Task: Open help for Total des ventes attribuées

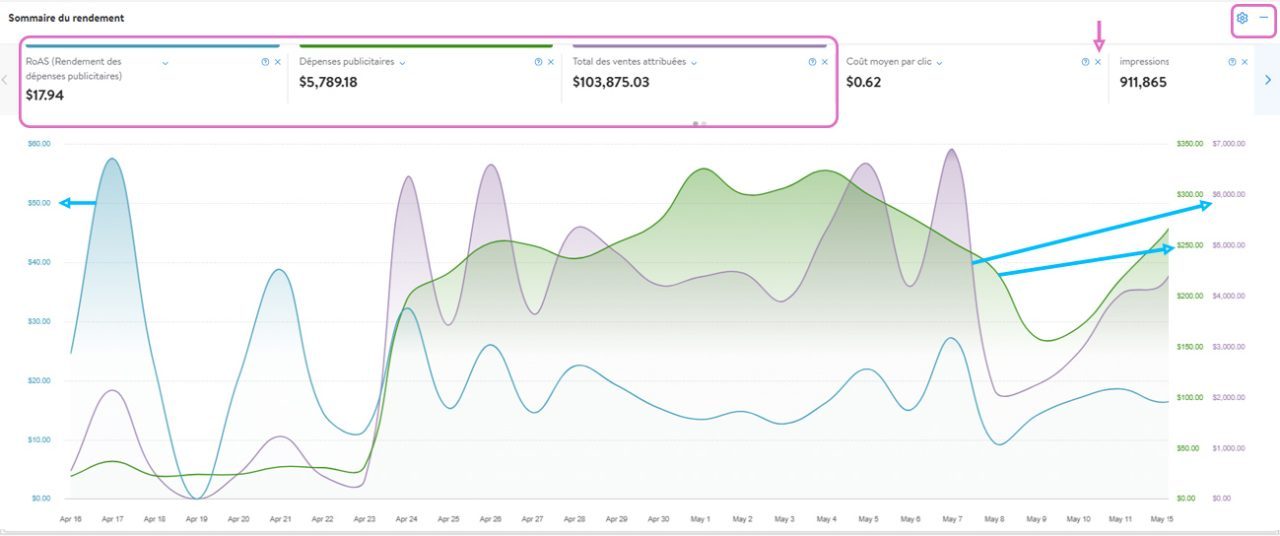Action: (812, 62)
